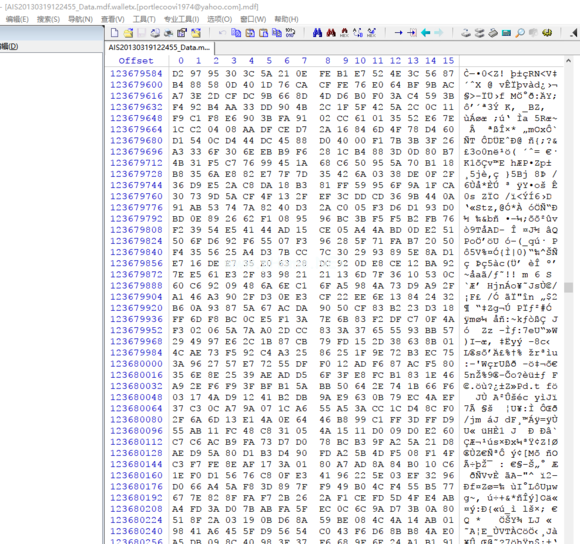Image resolution: width=580 pixels, height=544 pixels.
Task: Click ASCII text column of row 123680080
Action: point(511,420)
